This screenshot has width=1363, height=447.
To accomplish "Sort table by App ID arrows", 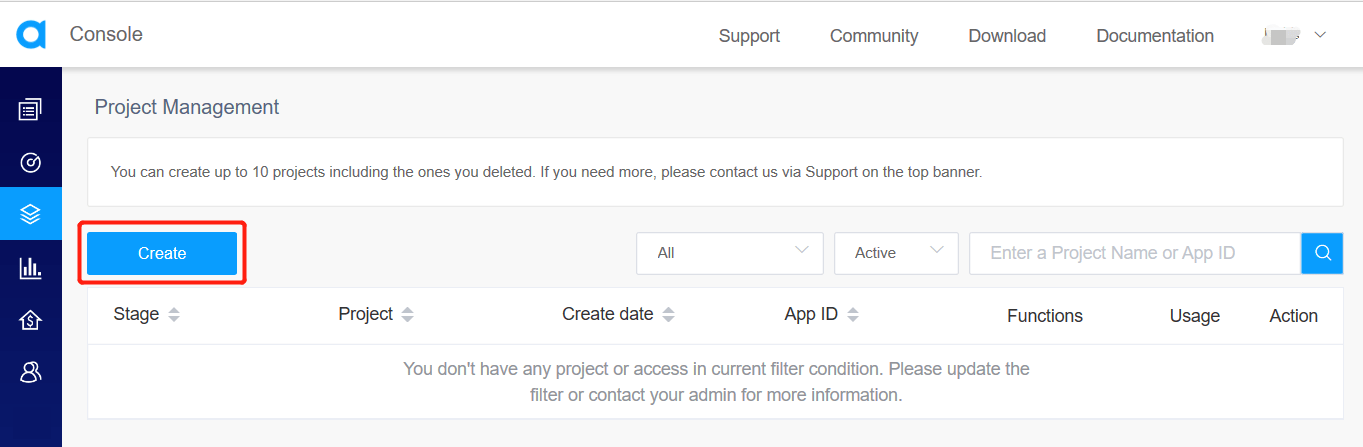I will coord(853,314).
